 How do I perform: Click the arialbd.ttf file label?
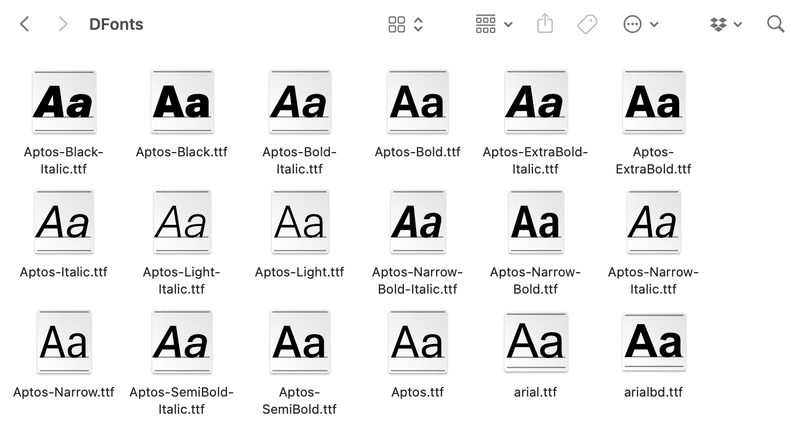(653, 392)
